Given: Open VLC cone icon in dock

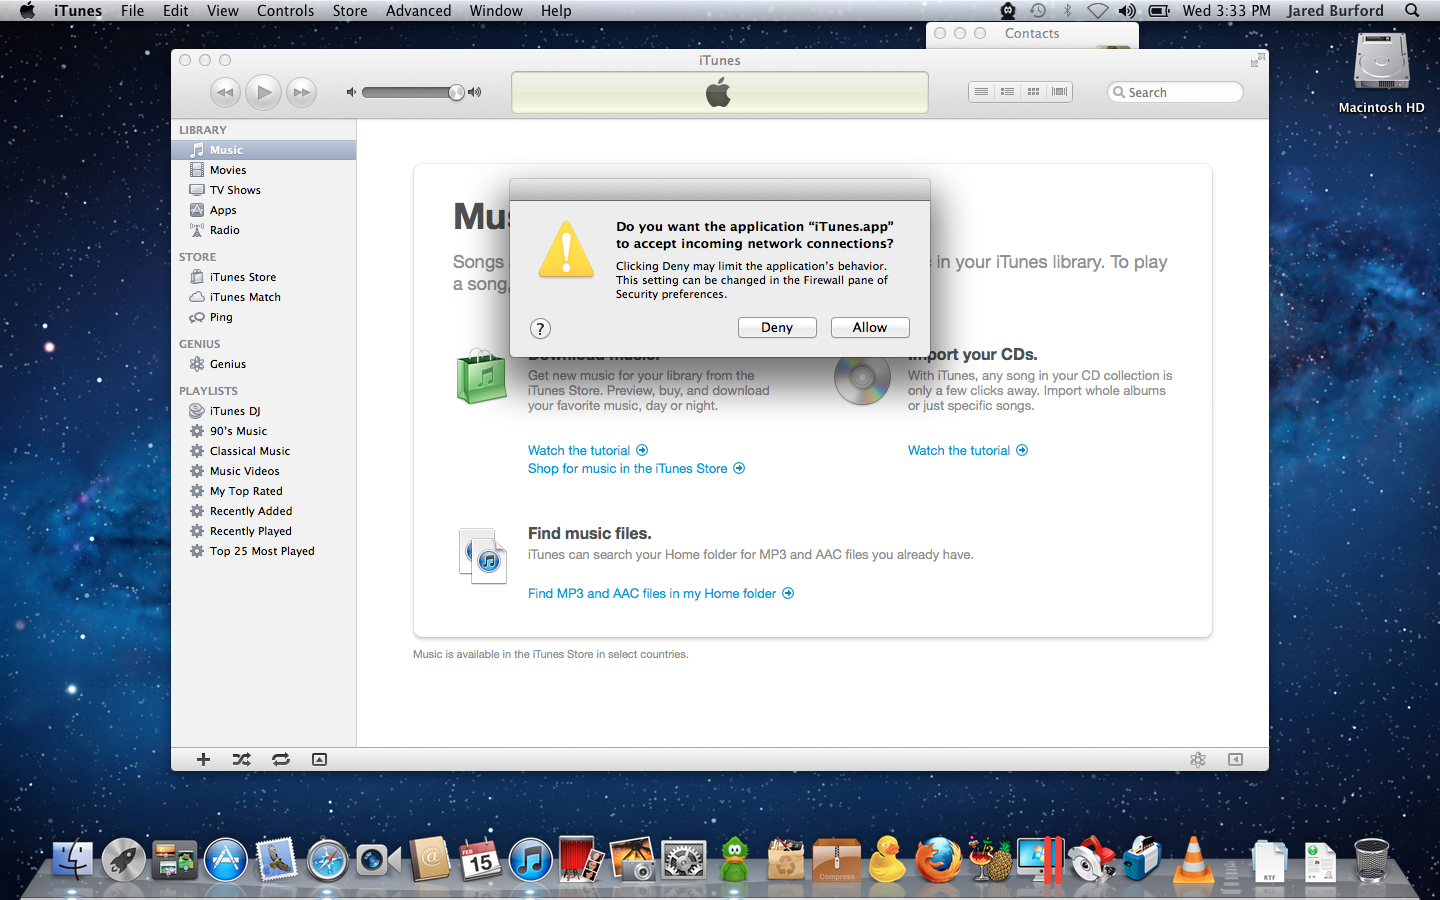Looking at the screenshot, I should point(1193,860).
